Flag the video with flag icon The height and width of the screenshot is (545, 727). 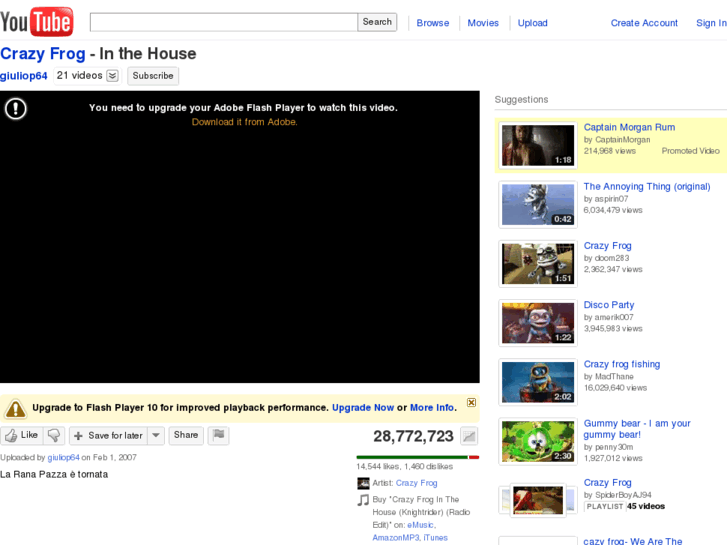tap(218, 435)
